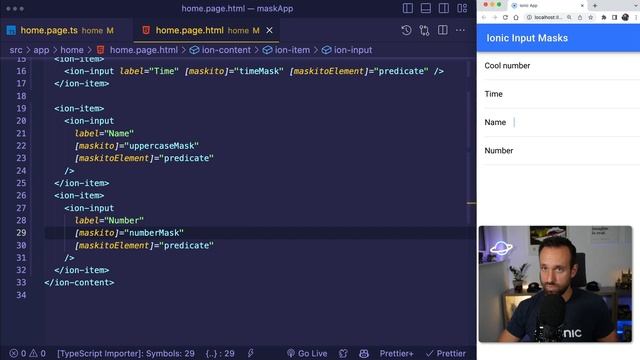Image resolution: width=640 pixels, height=360 pixels.
Task: Toggle the VS Code secondary sidebar layout icon
Action: click(x=444, y=8)
